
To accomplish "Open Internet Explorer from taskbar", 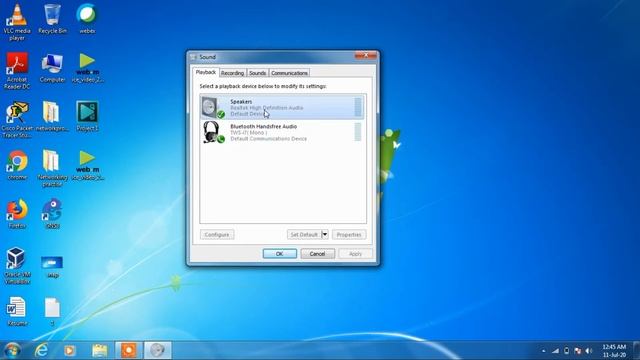I will [41, 350].
